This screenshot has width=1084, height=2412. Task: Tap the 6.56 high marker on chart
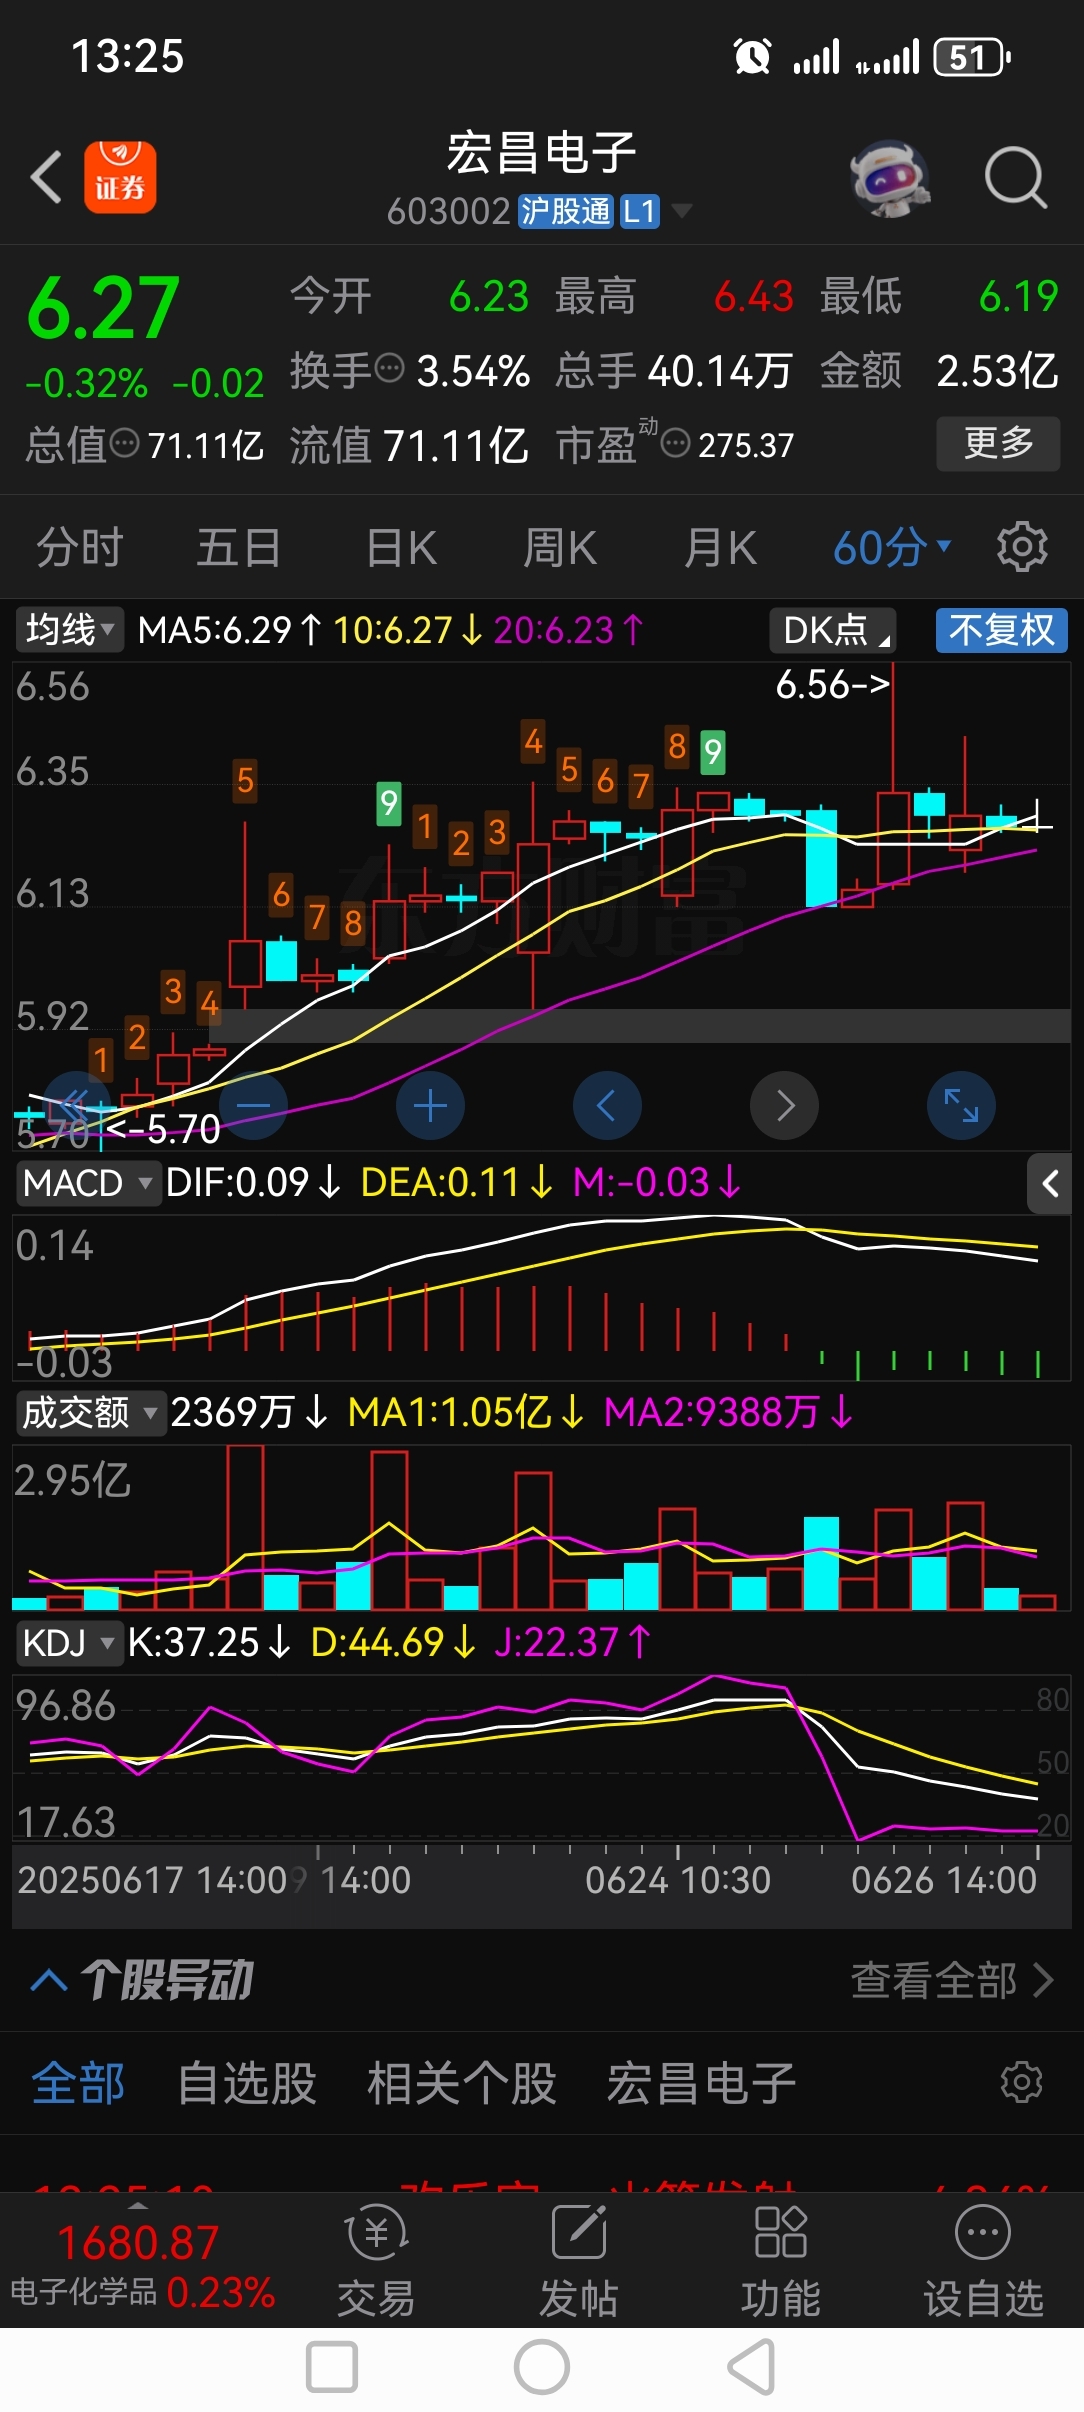click(832, 685)
